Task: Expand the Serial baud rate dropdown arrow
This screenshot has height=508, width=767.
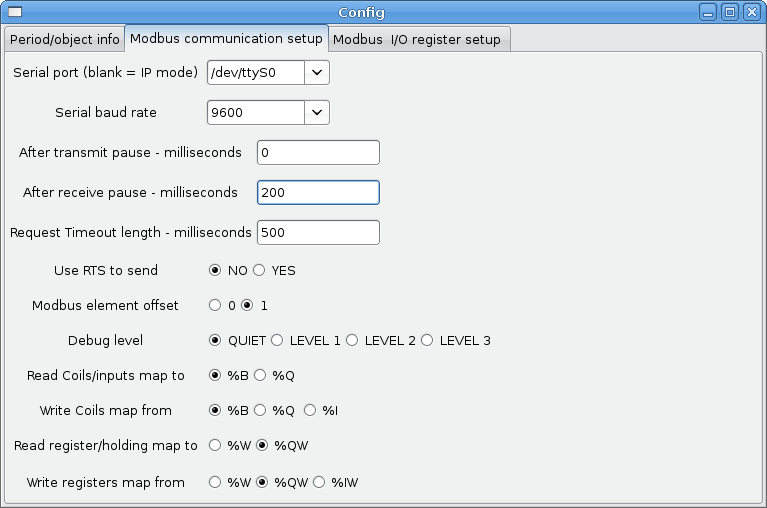Action: tap(317, 113)
